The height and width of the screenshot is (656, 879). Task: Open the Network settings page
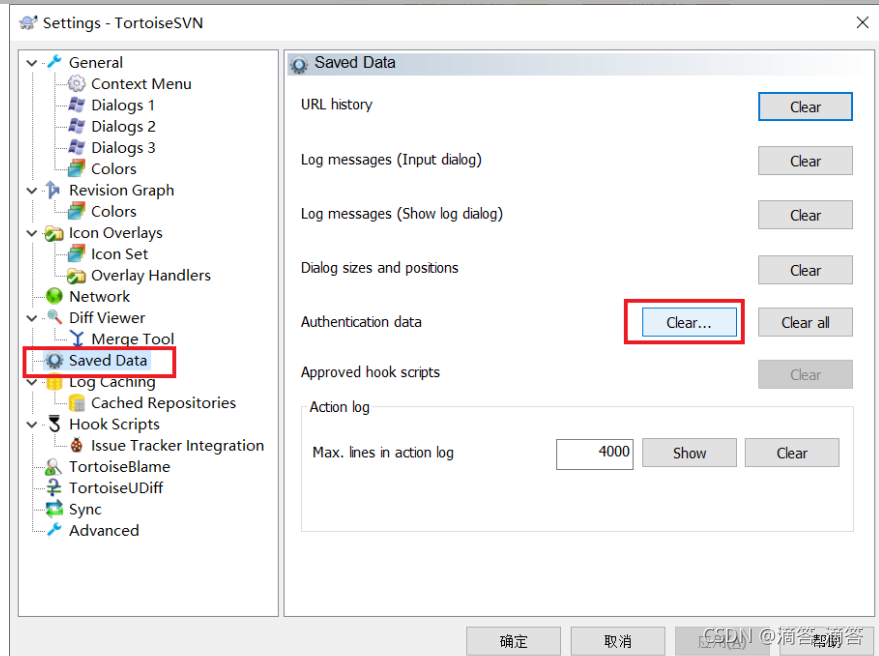99,296
